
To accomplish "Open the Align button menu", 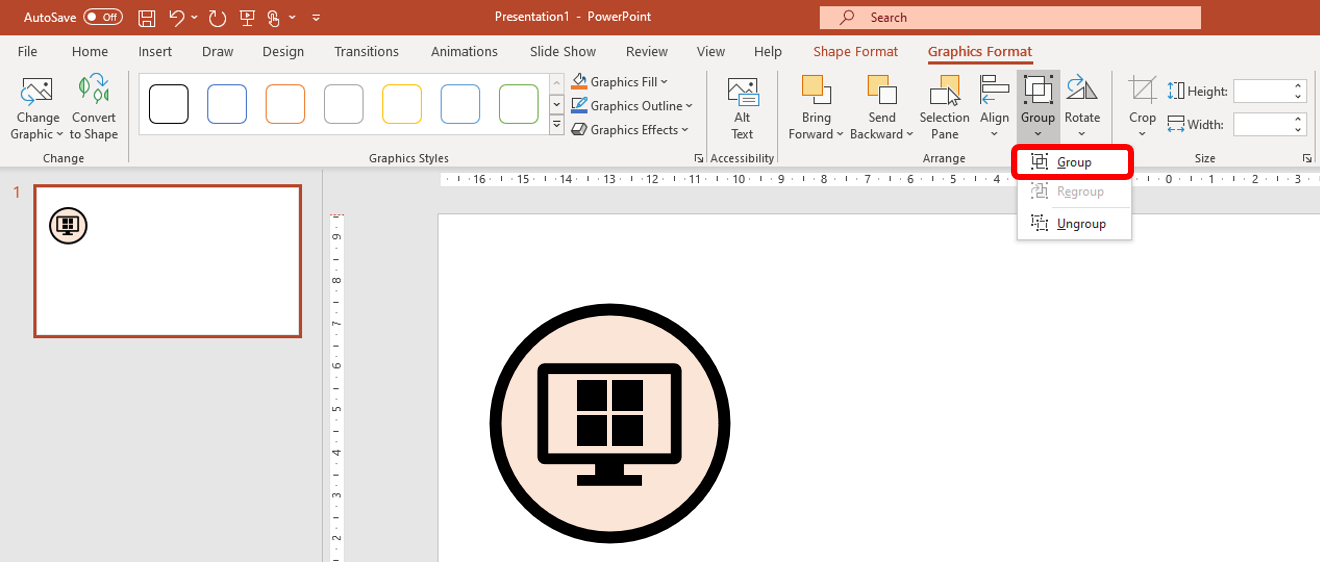I will point(994,108).
